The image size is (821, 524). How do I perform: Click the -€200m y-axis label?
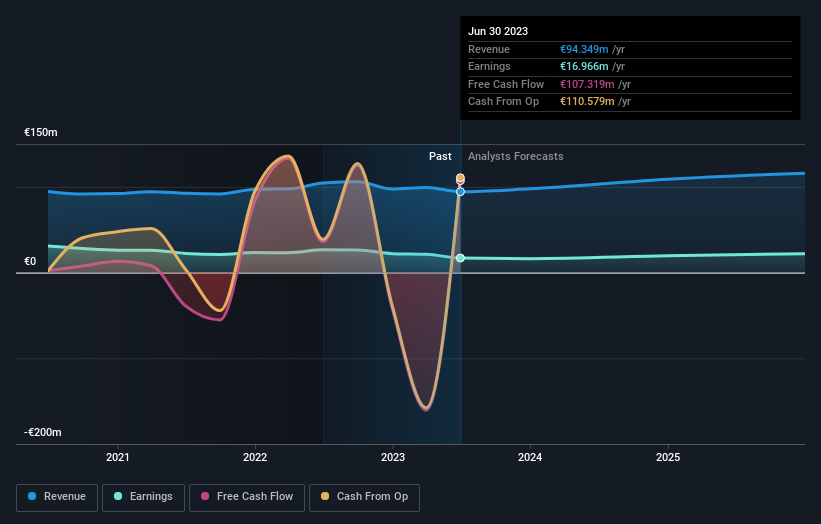coord(42,432)
